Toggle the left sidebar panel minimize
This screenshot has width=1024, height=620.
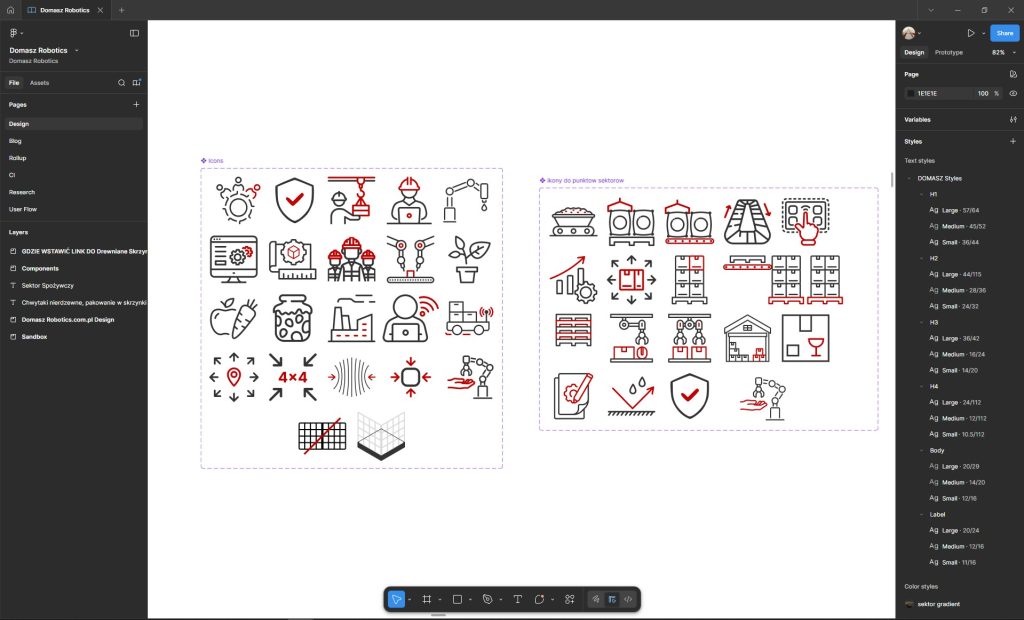point(135,33)
